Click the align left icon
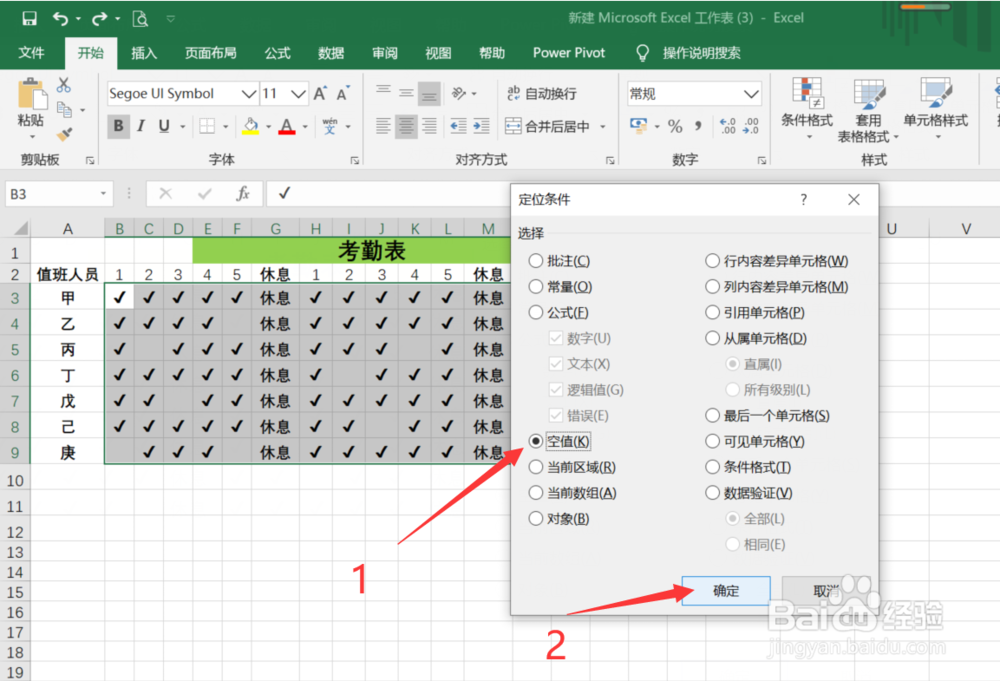The width and height of the screenshot is (1000, 681). [x=383, y=126]
